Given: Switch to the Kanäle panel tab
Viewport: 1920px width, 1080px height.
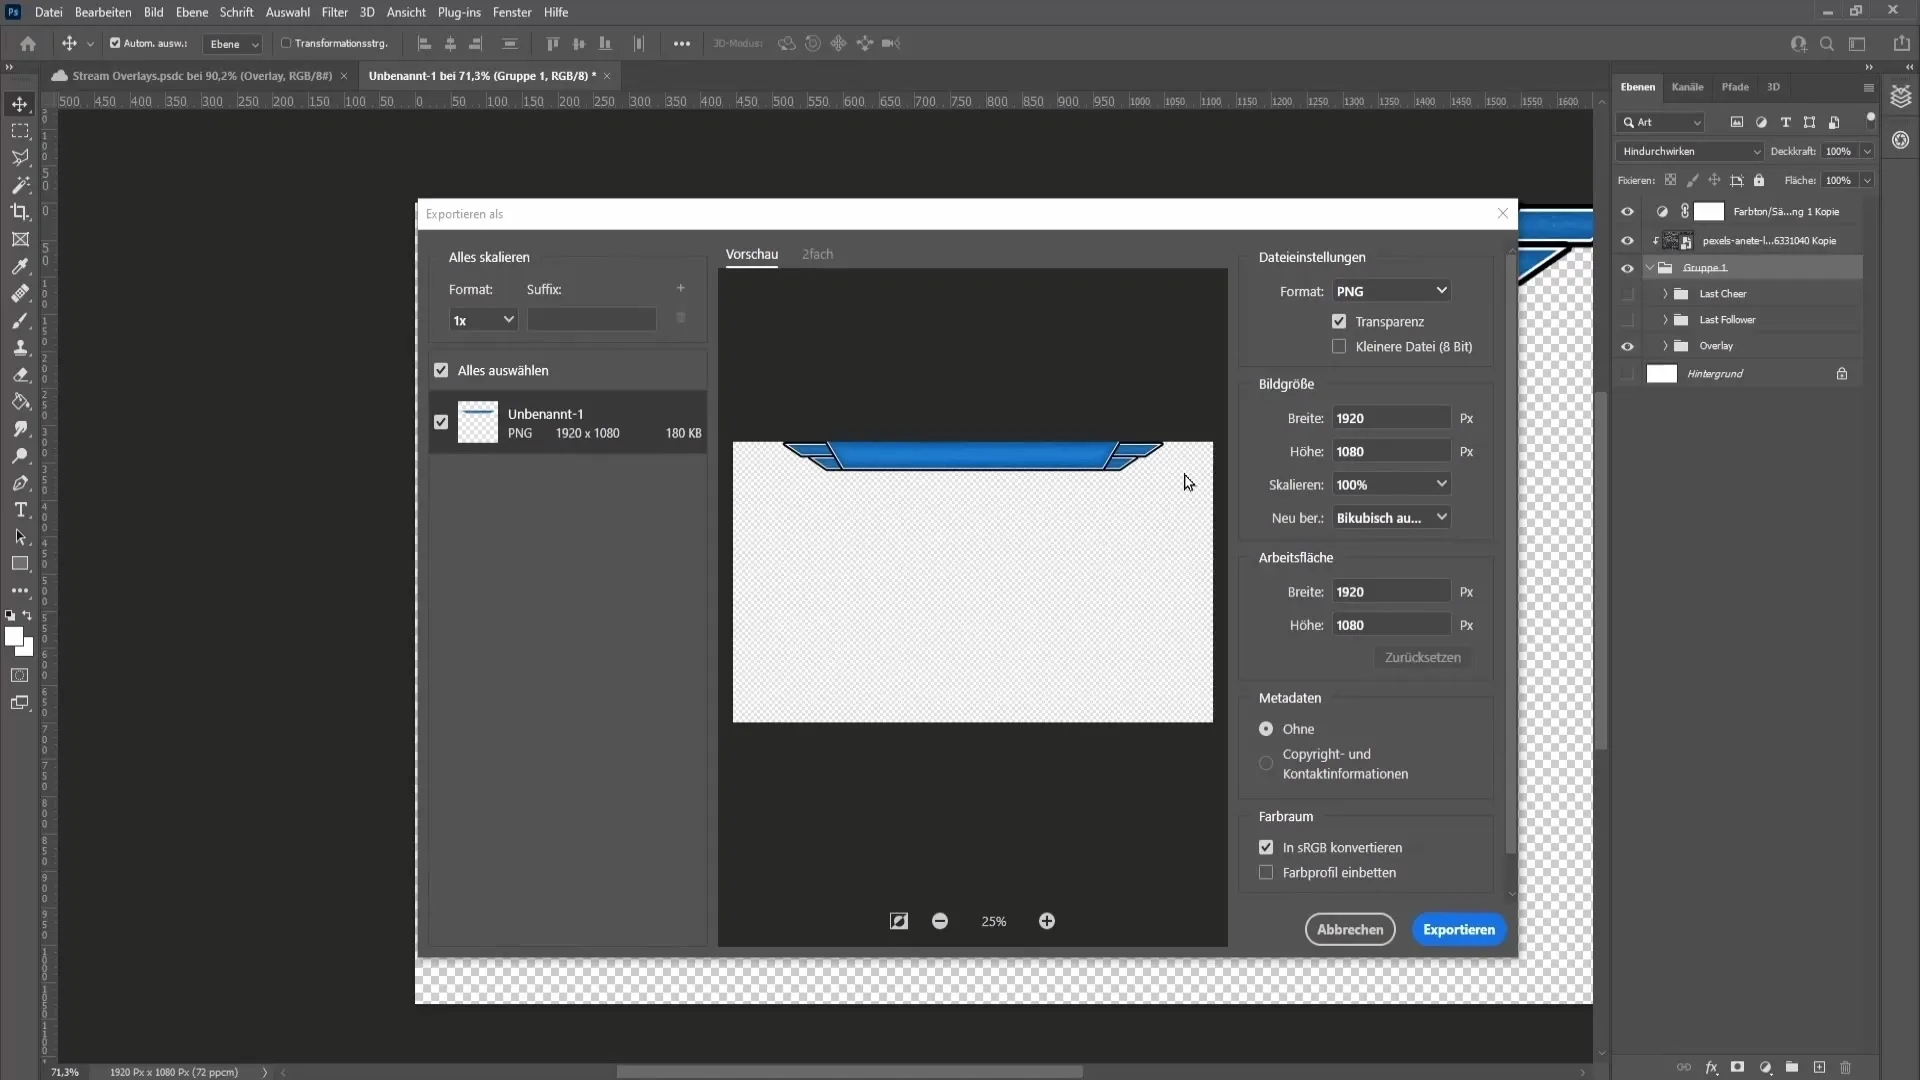Looking at the screenshot, I should click(1687, 87).
